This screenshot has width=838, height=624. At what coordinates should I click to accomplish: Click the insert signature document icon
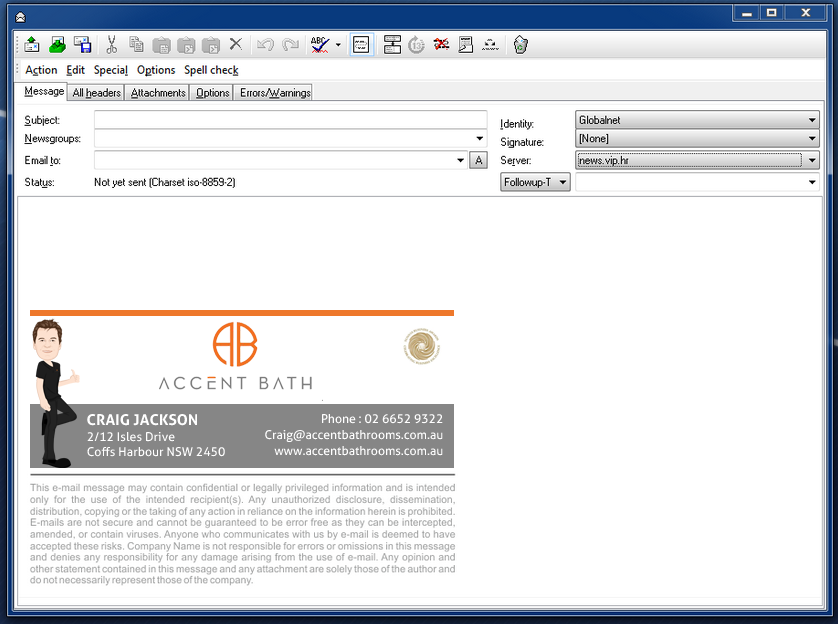(465, 45)
